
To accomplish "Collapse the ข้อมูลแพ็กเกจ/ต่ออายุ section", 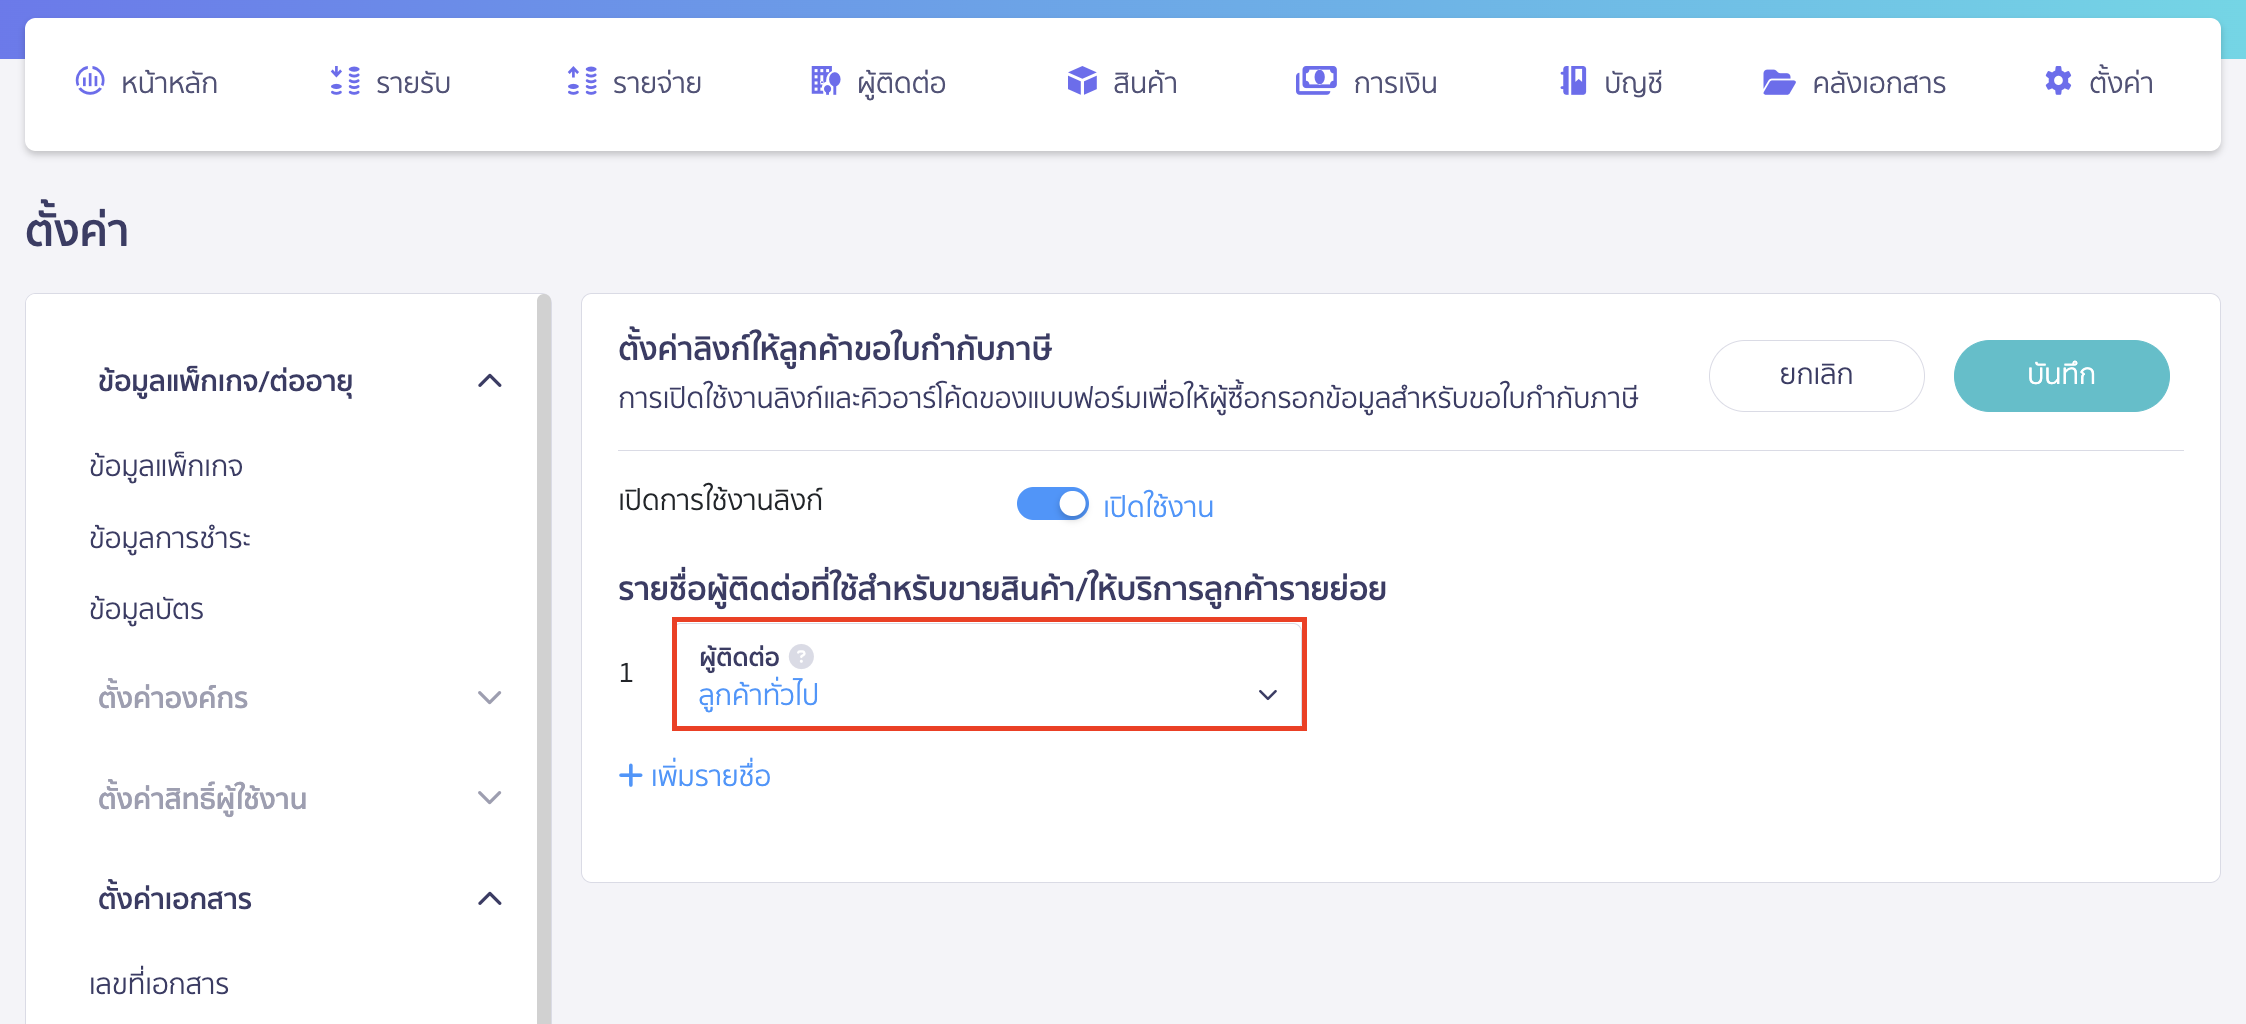I will (489, 380).
